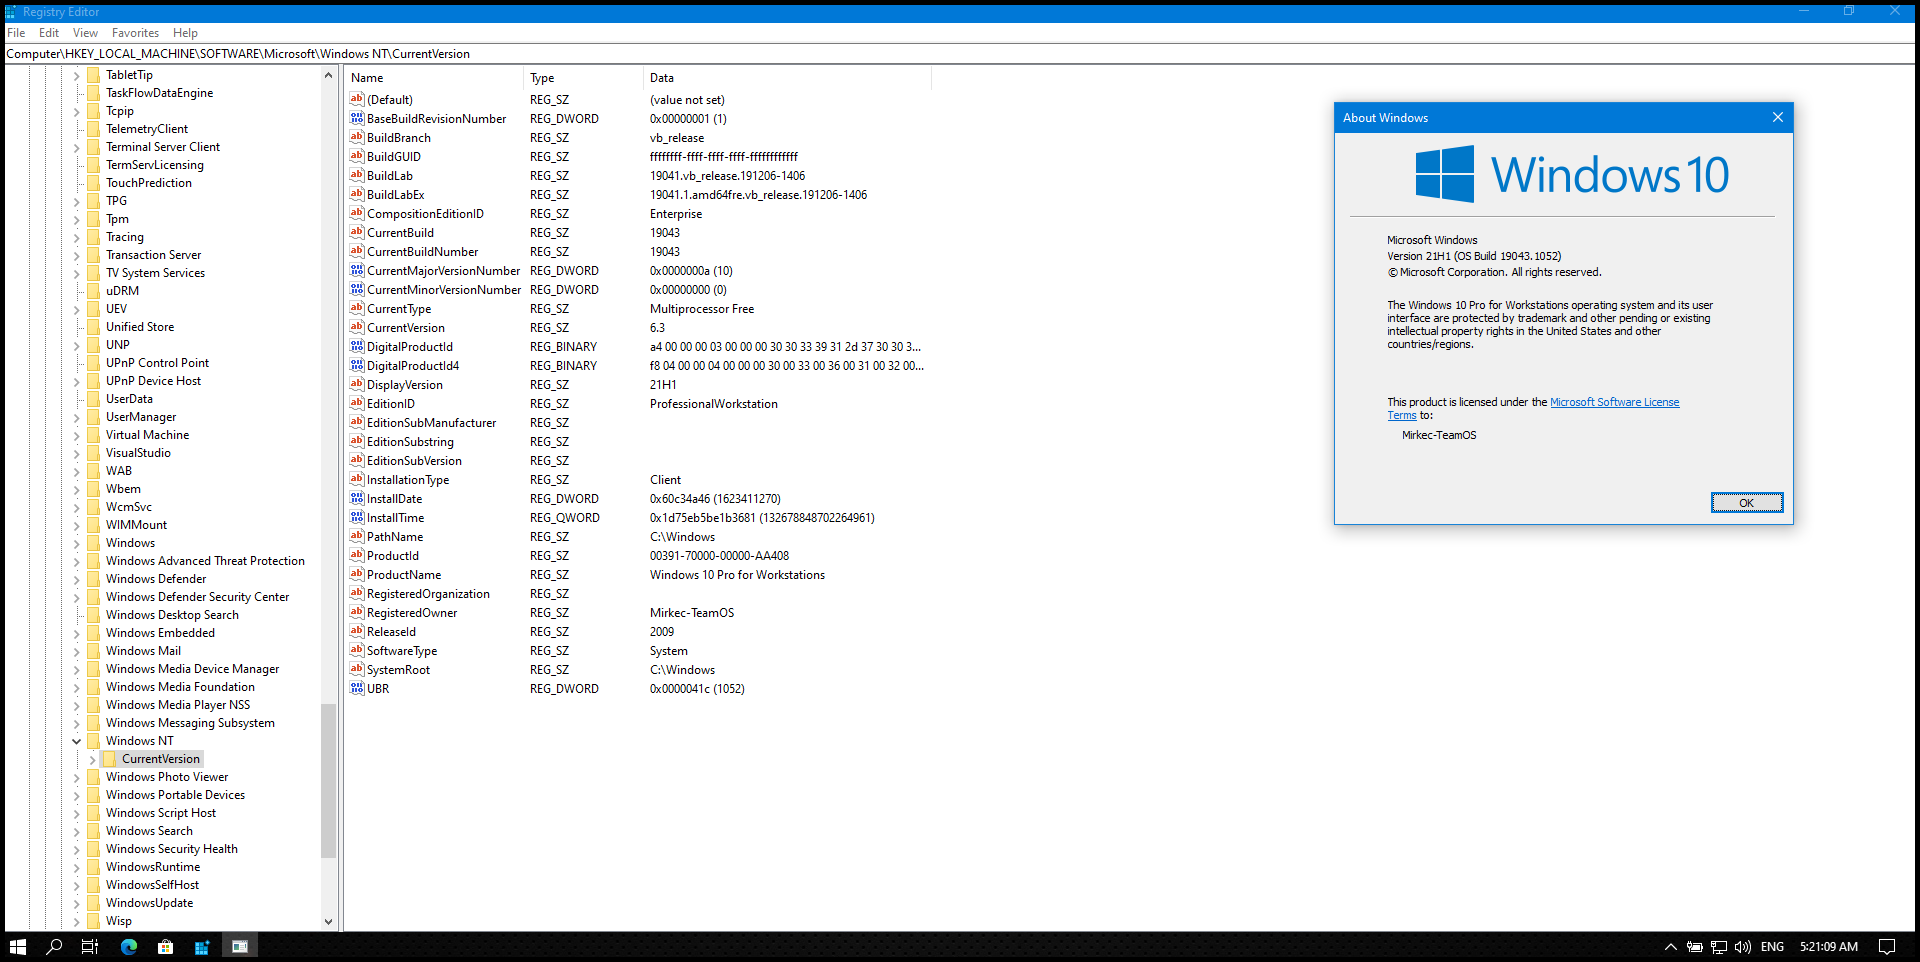This screenshot has width=1920, height=962.
Task: Click the BaseBuildRevisionNumber DWORD value icon
Action: coord(357,118)
